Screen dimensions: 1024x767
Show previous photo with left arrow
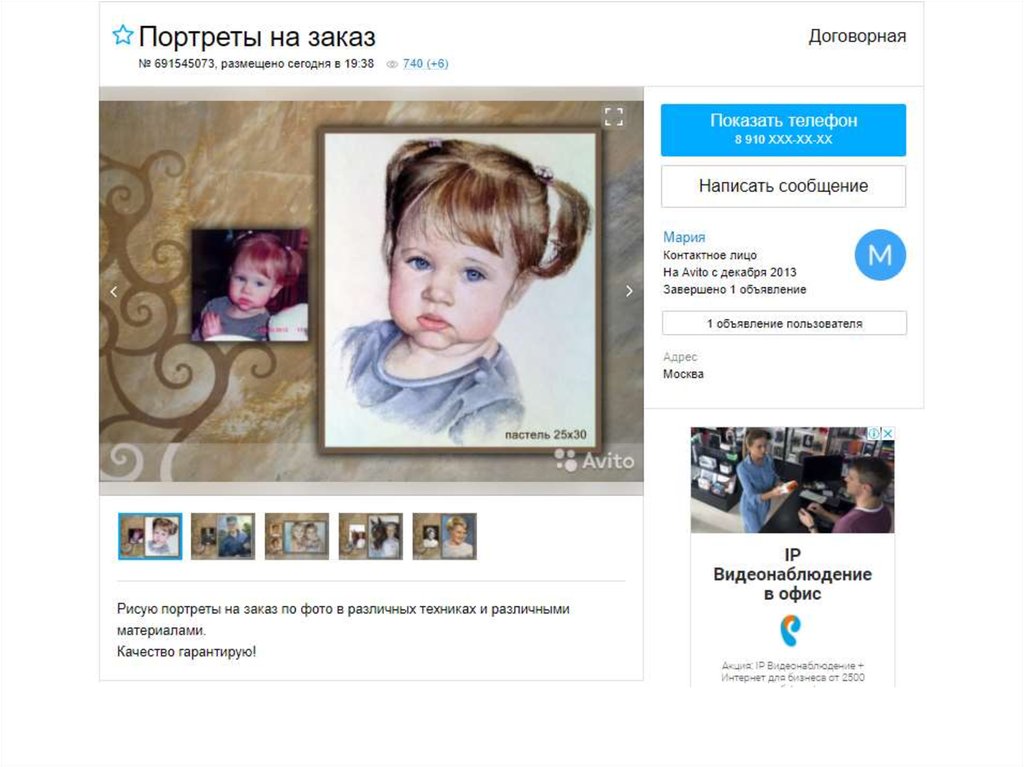point(114,291)
